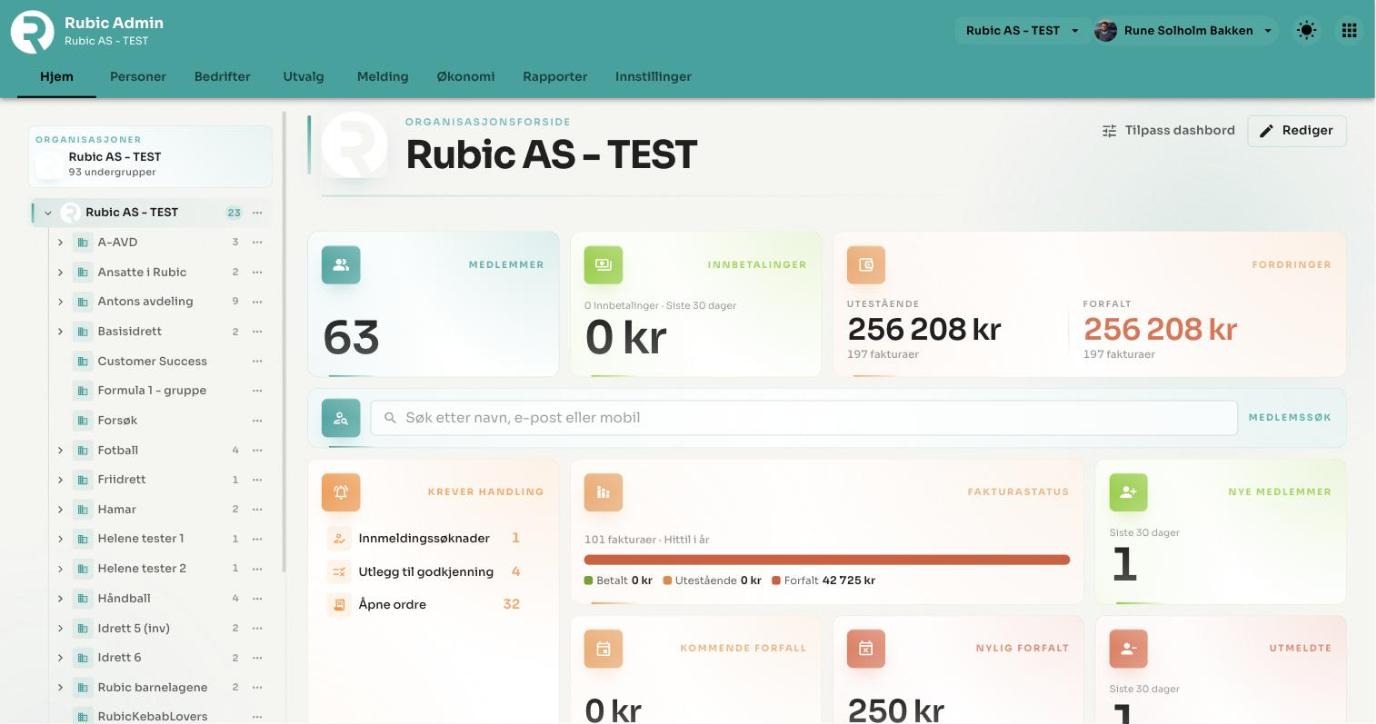Expand the Friidrett group
The height and width of the screenshot is (724, 1376).
60,480
